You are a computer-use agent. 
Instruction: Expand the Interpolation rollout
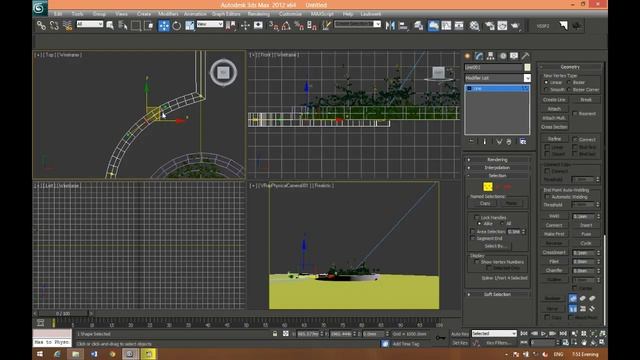point(497,168)
